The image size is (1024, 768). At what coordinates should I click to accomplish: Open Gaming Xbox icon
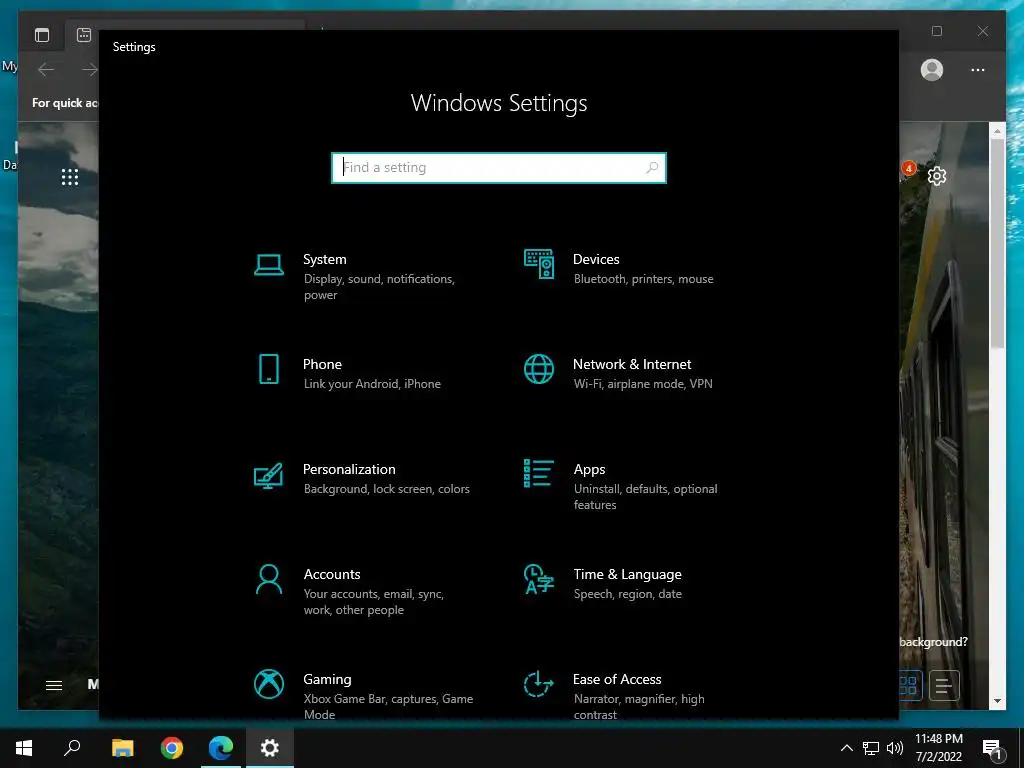(268, 684)
